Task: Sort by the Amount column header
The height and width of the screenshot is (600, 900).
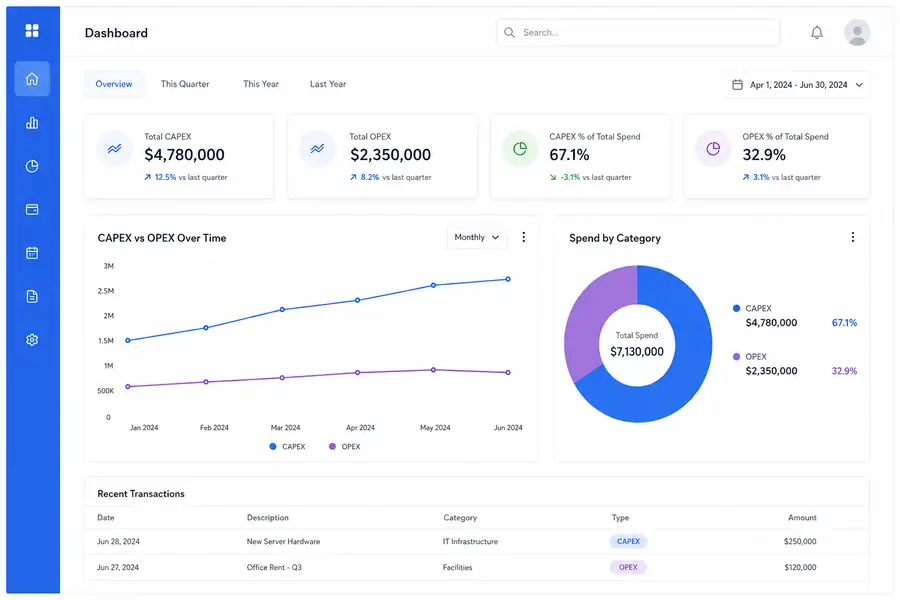Action: pos(802,517)
